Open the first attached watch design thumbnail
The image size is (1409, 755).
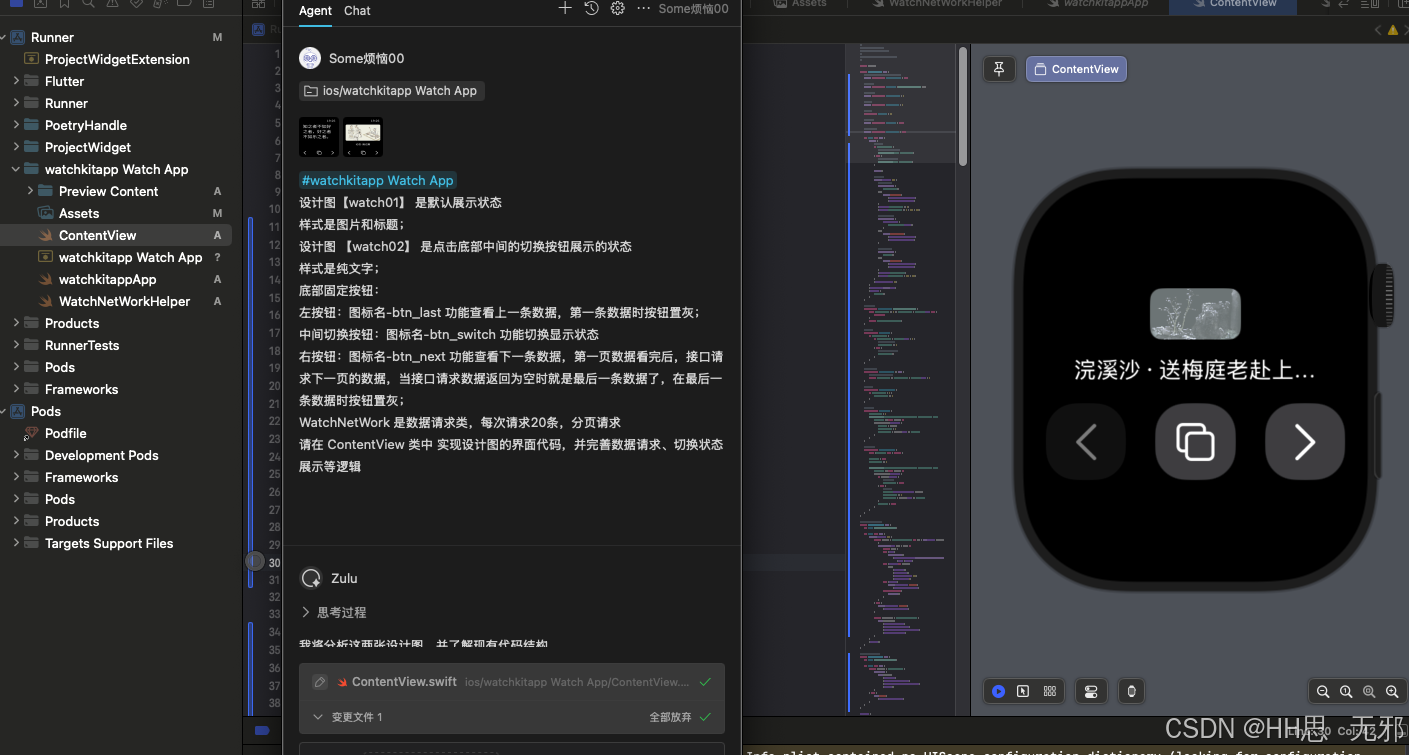coord(319,137)
